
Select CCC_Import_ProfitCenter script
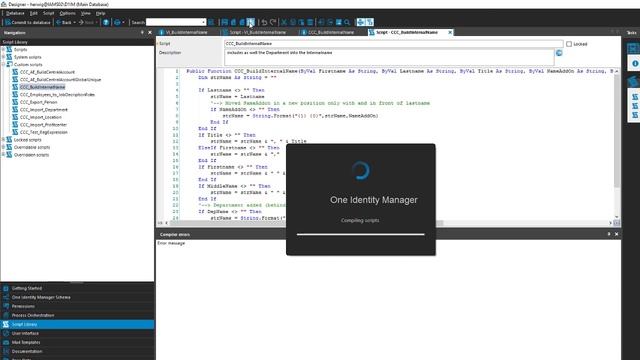(x=43, y=124)
